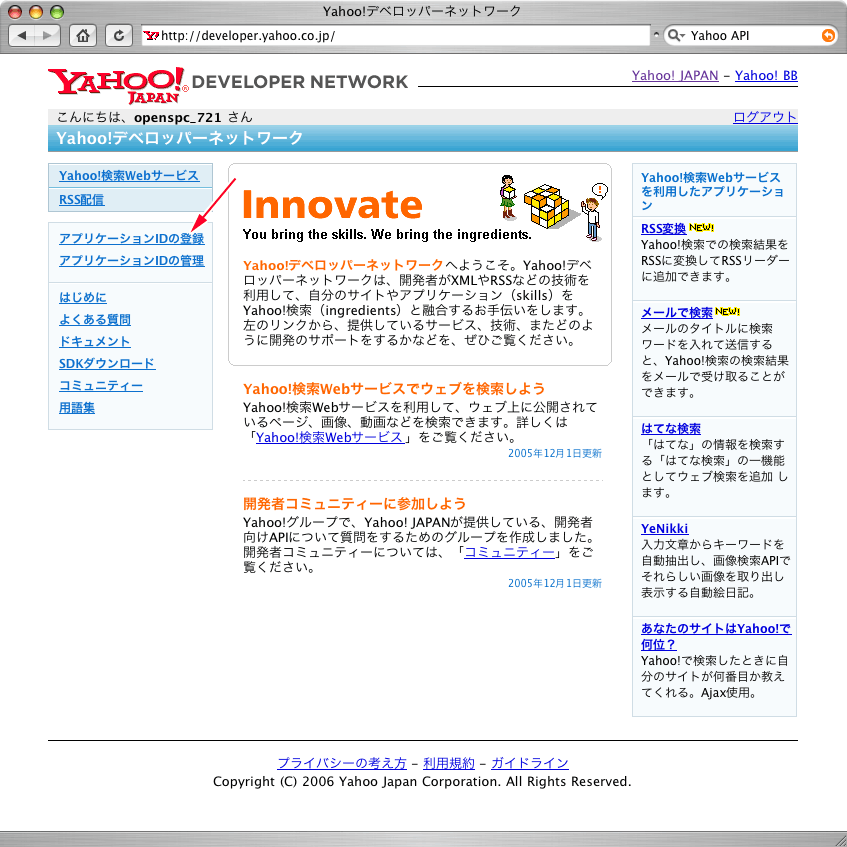Reload the page with the refresh icon

pos(119,36)
